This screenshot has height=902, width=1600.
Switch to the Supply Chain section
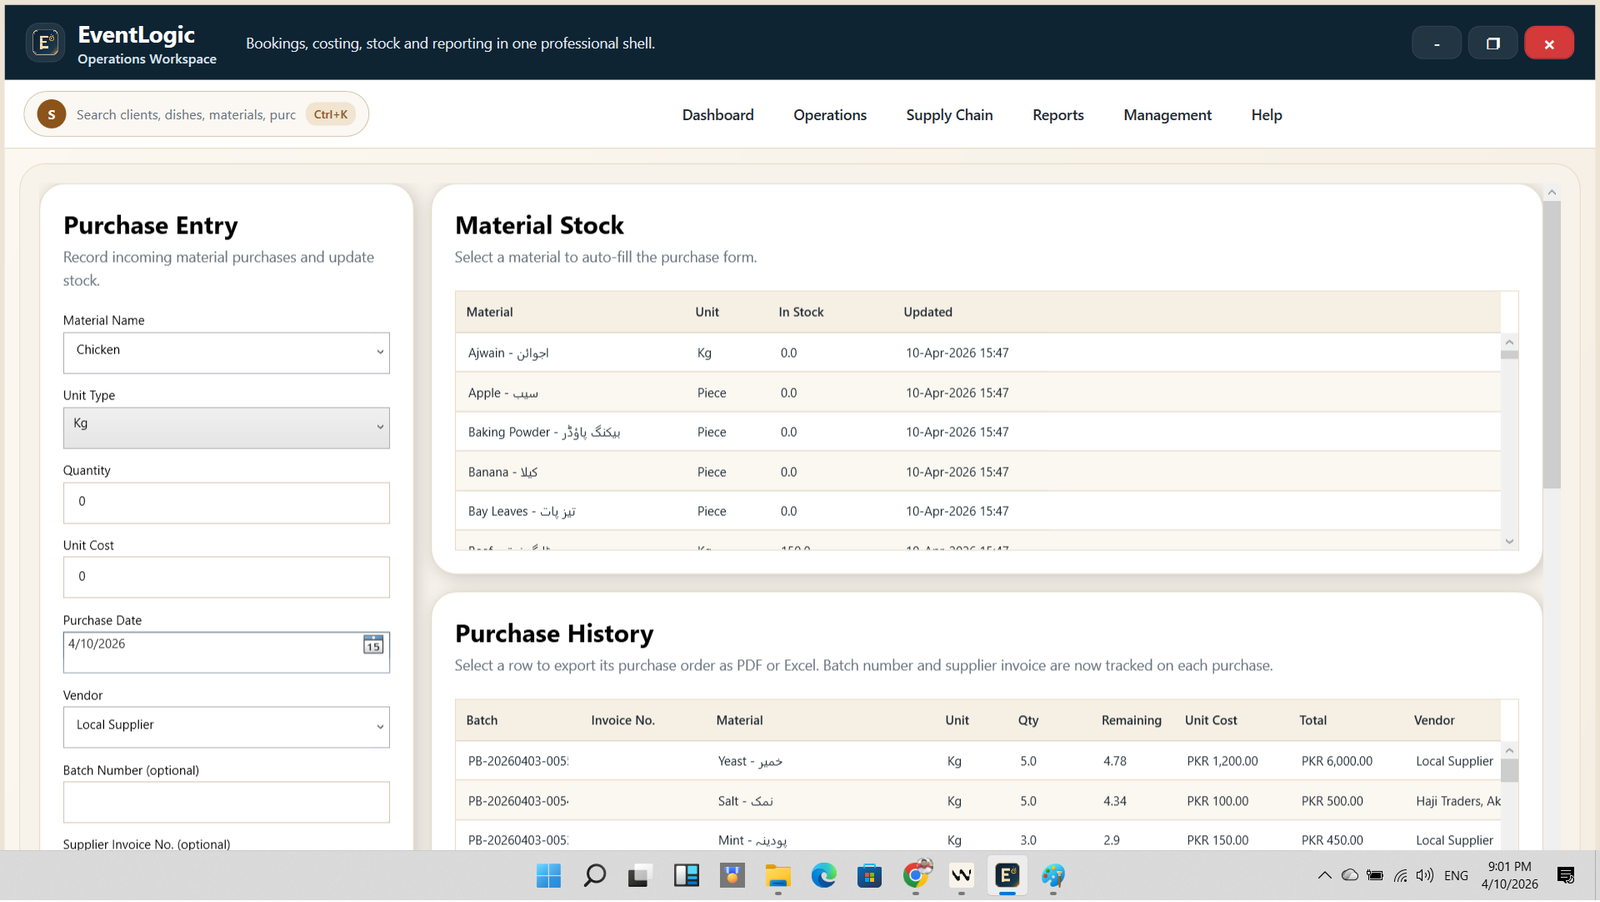948,115
